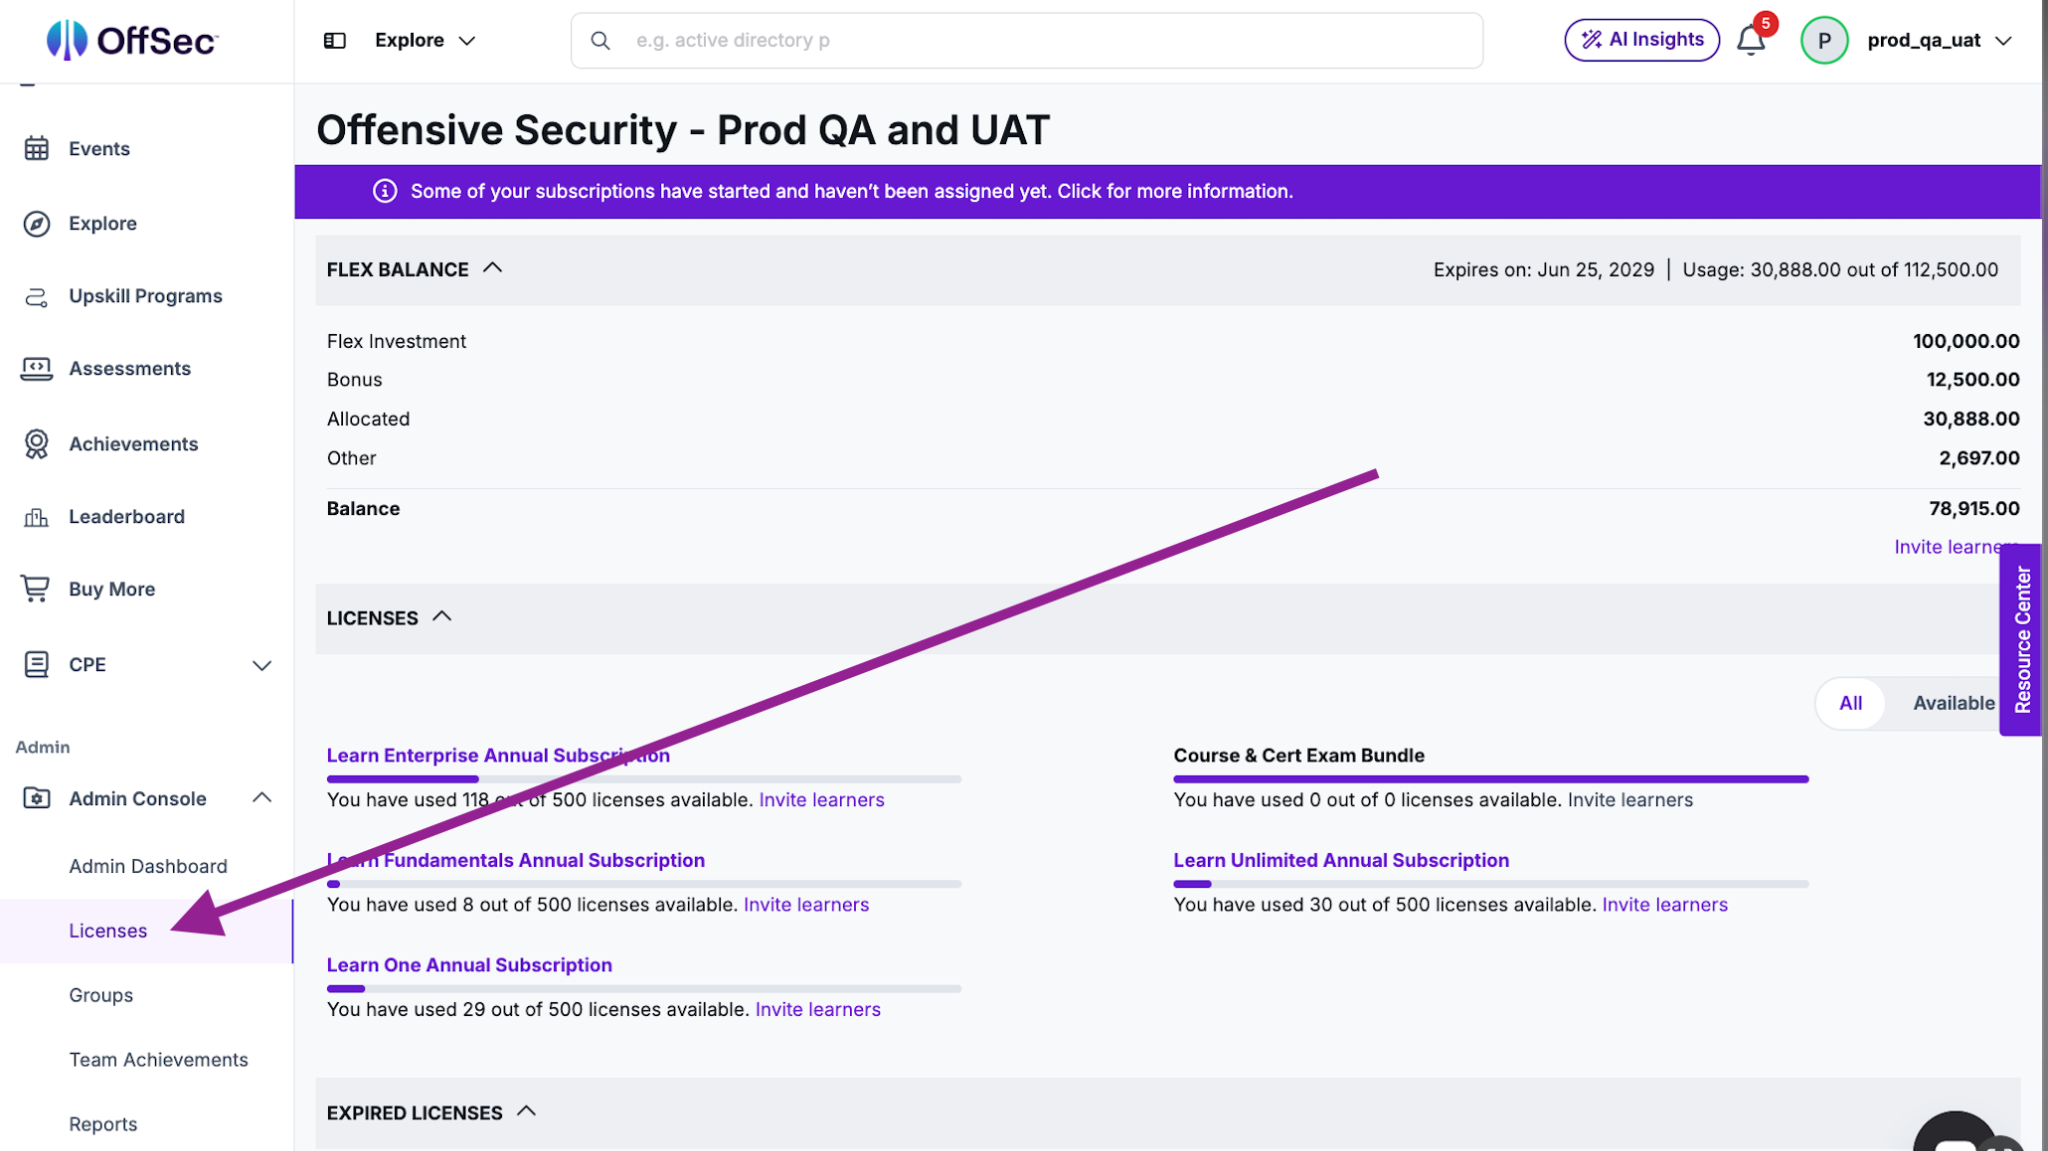This screenshot has width=2048, height=1151.
Task: Open Learn Fundamentals Annual Subscription
Action: click(x=516, y=860)
